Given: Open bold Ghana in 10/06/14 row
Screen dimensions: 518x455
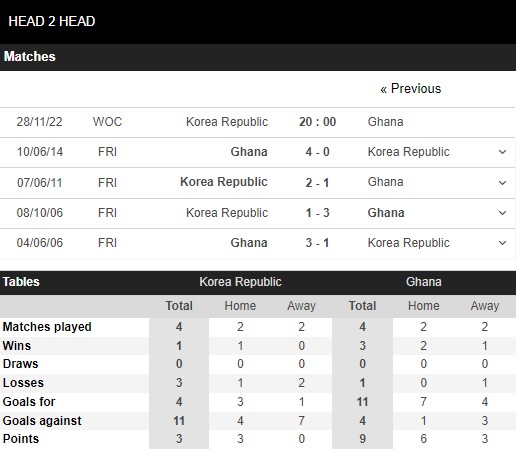Looking at the screenshot, I should (x=249, y=152).
